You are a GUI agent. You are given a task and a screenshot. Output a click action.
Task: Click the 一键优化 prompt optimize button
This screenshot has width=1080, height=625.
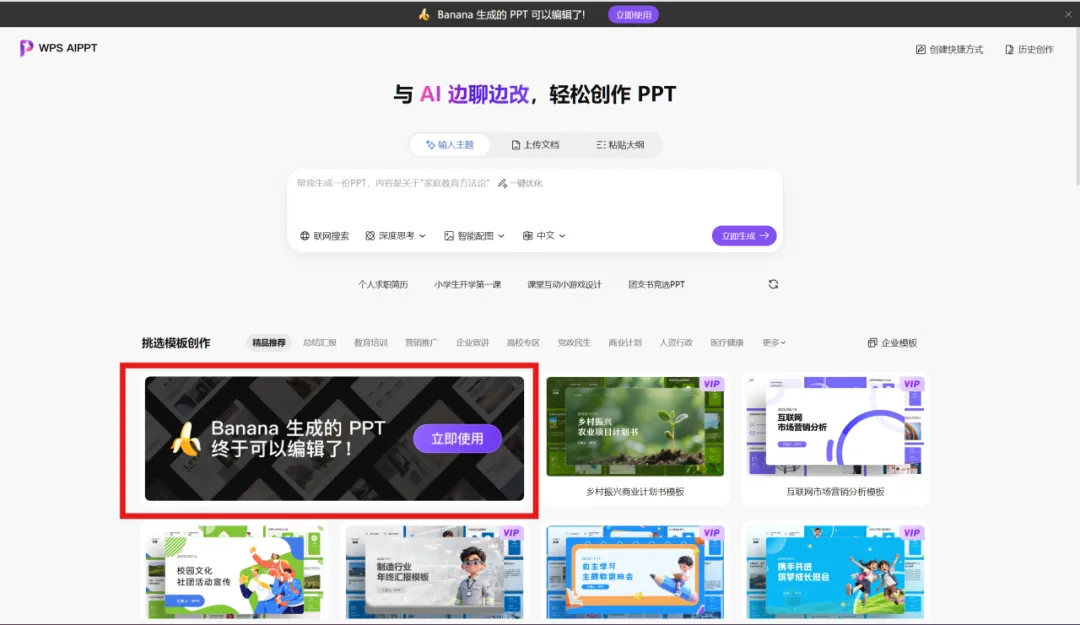pyautogui.click(x=520, y=183)
